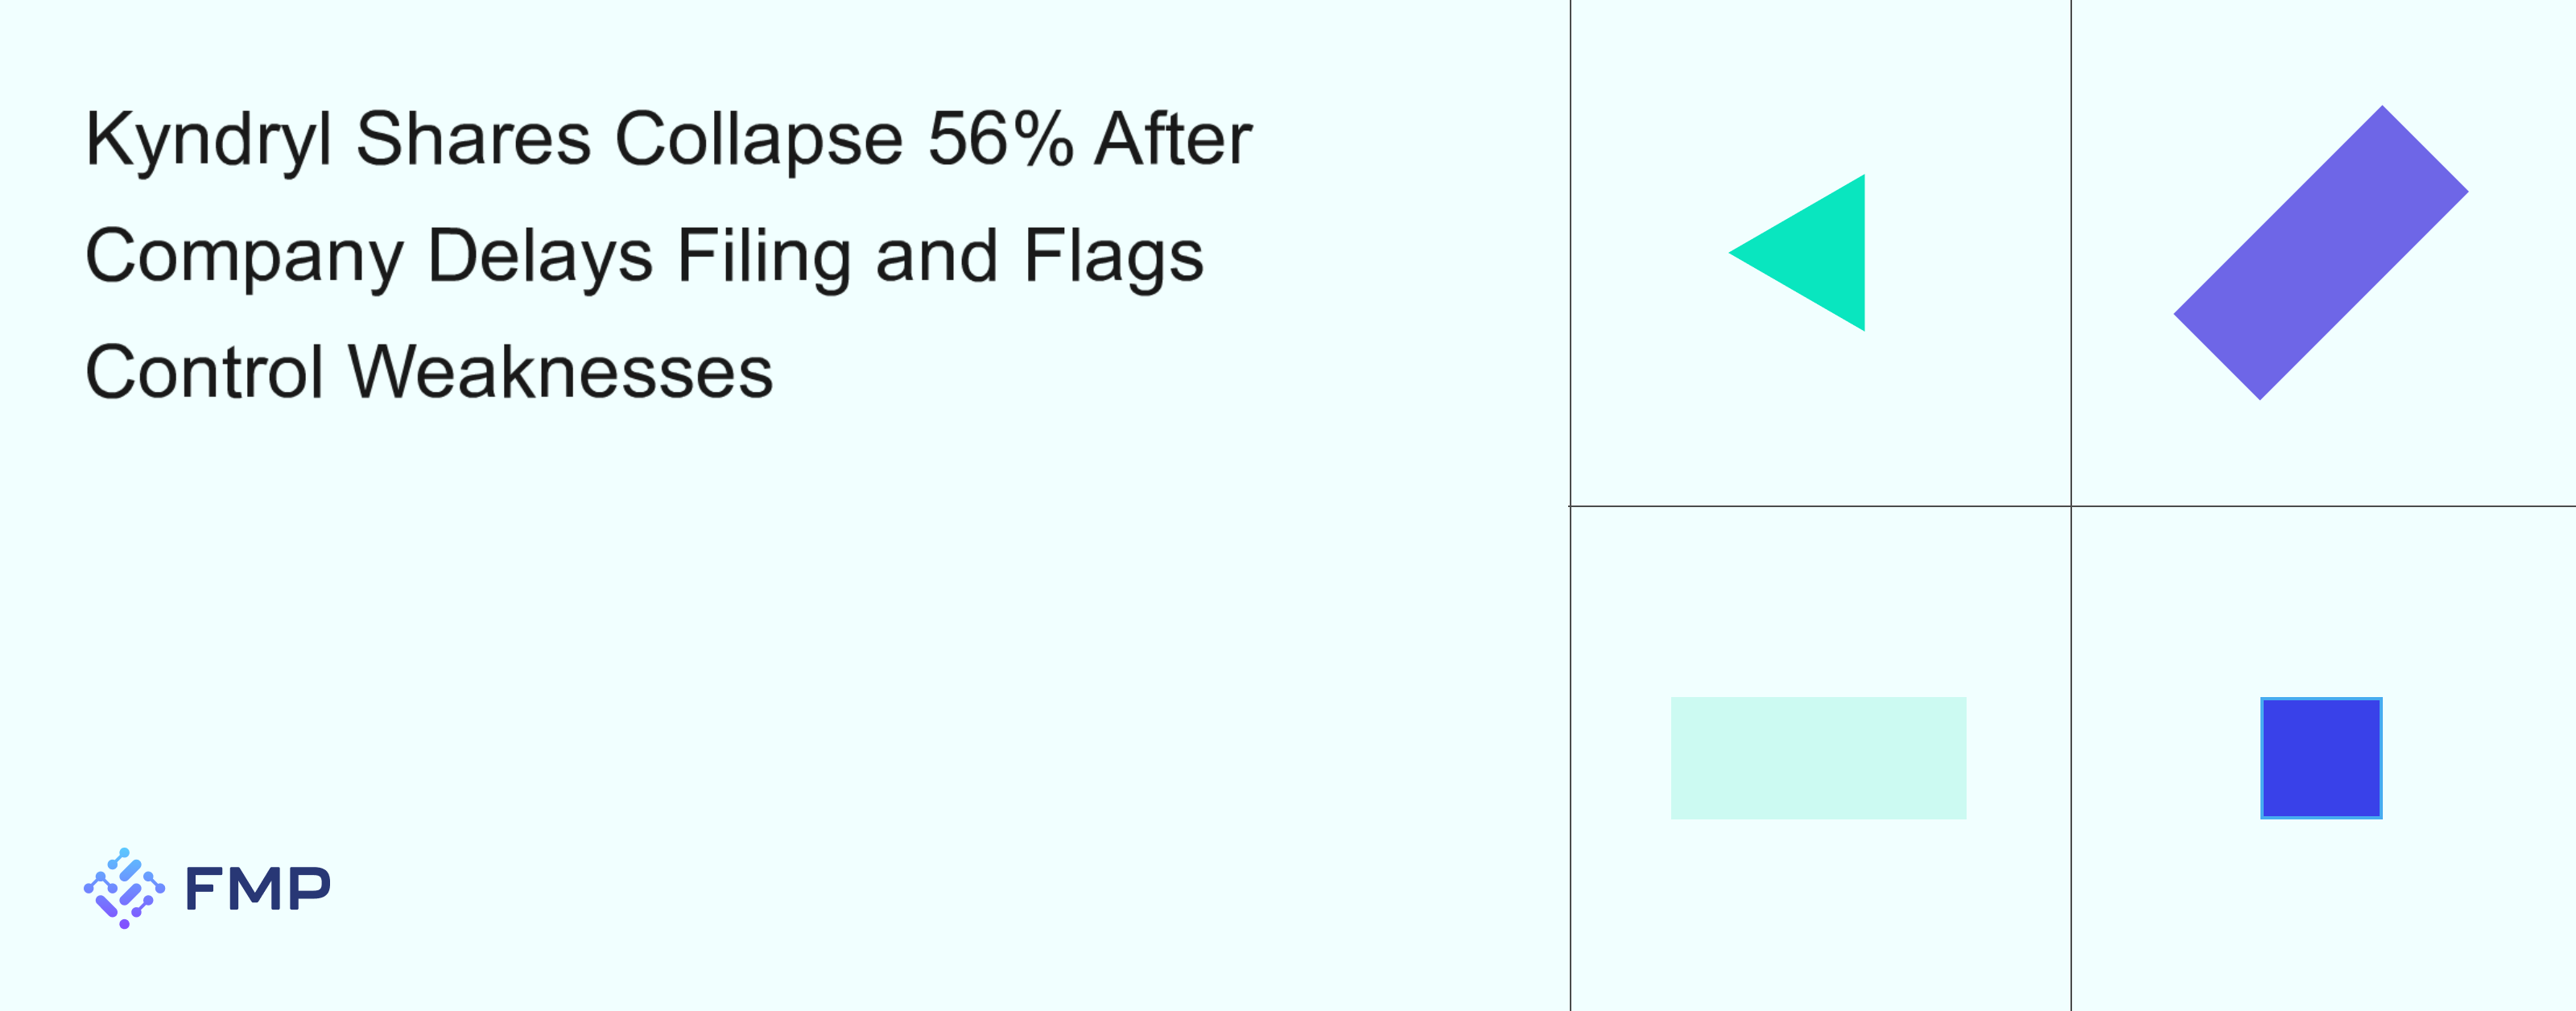Click the FMP diamond logo icon
The width and height of the screenshot is (2576, 1011).
124,888
